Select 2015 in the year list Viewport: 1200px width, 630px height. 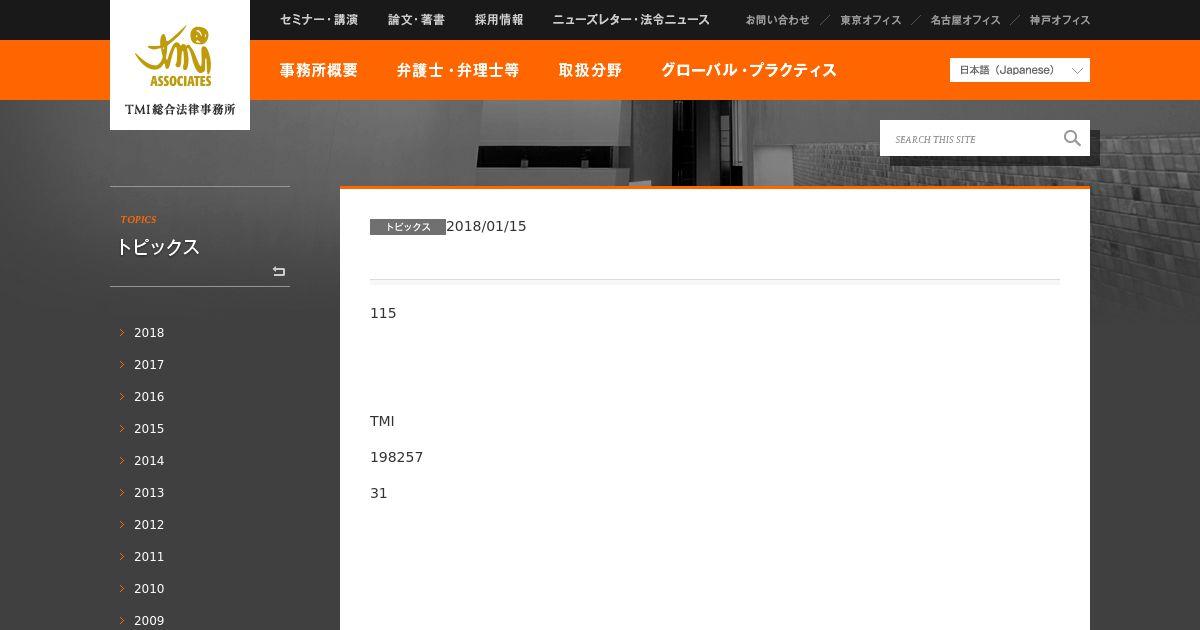pos(149,429)
